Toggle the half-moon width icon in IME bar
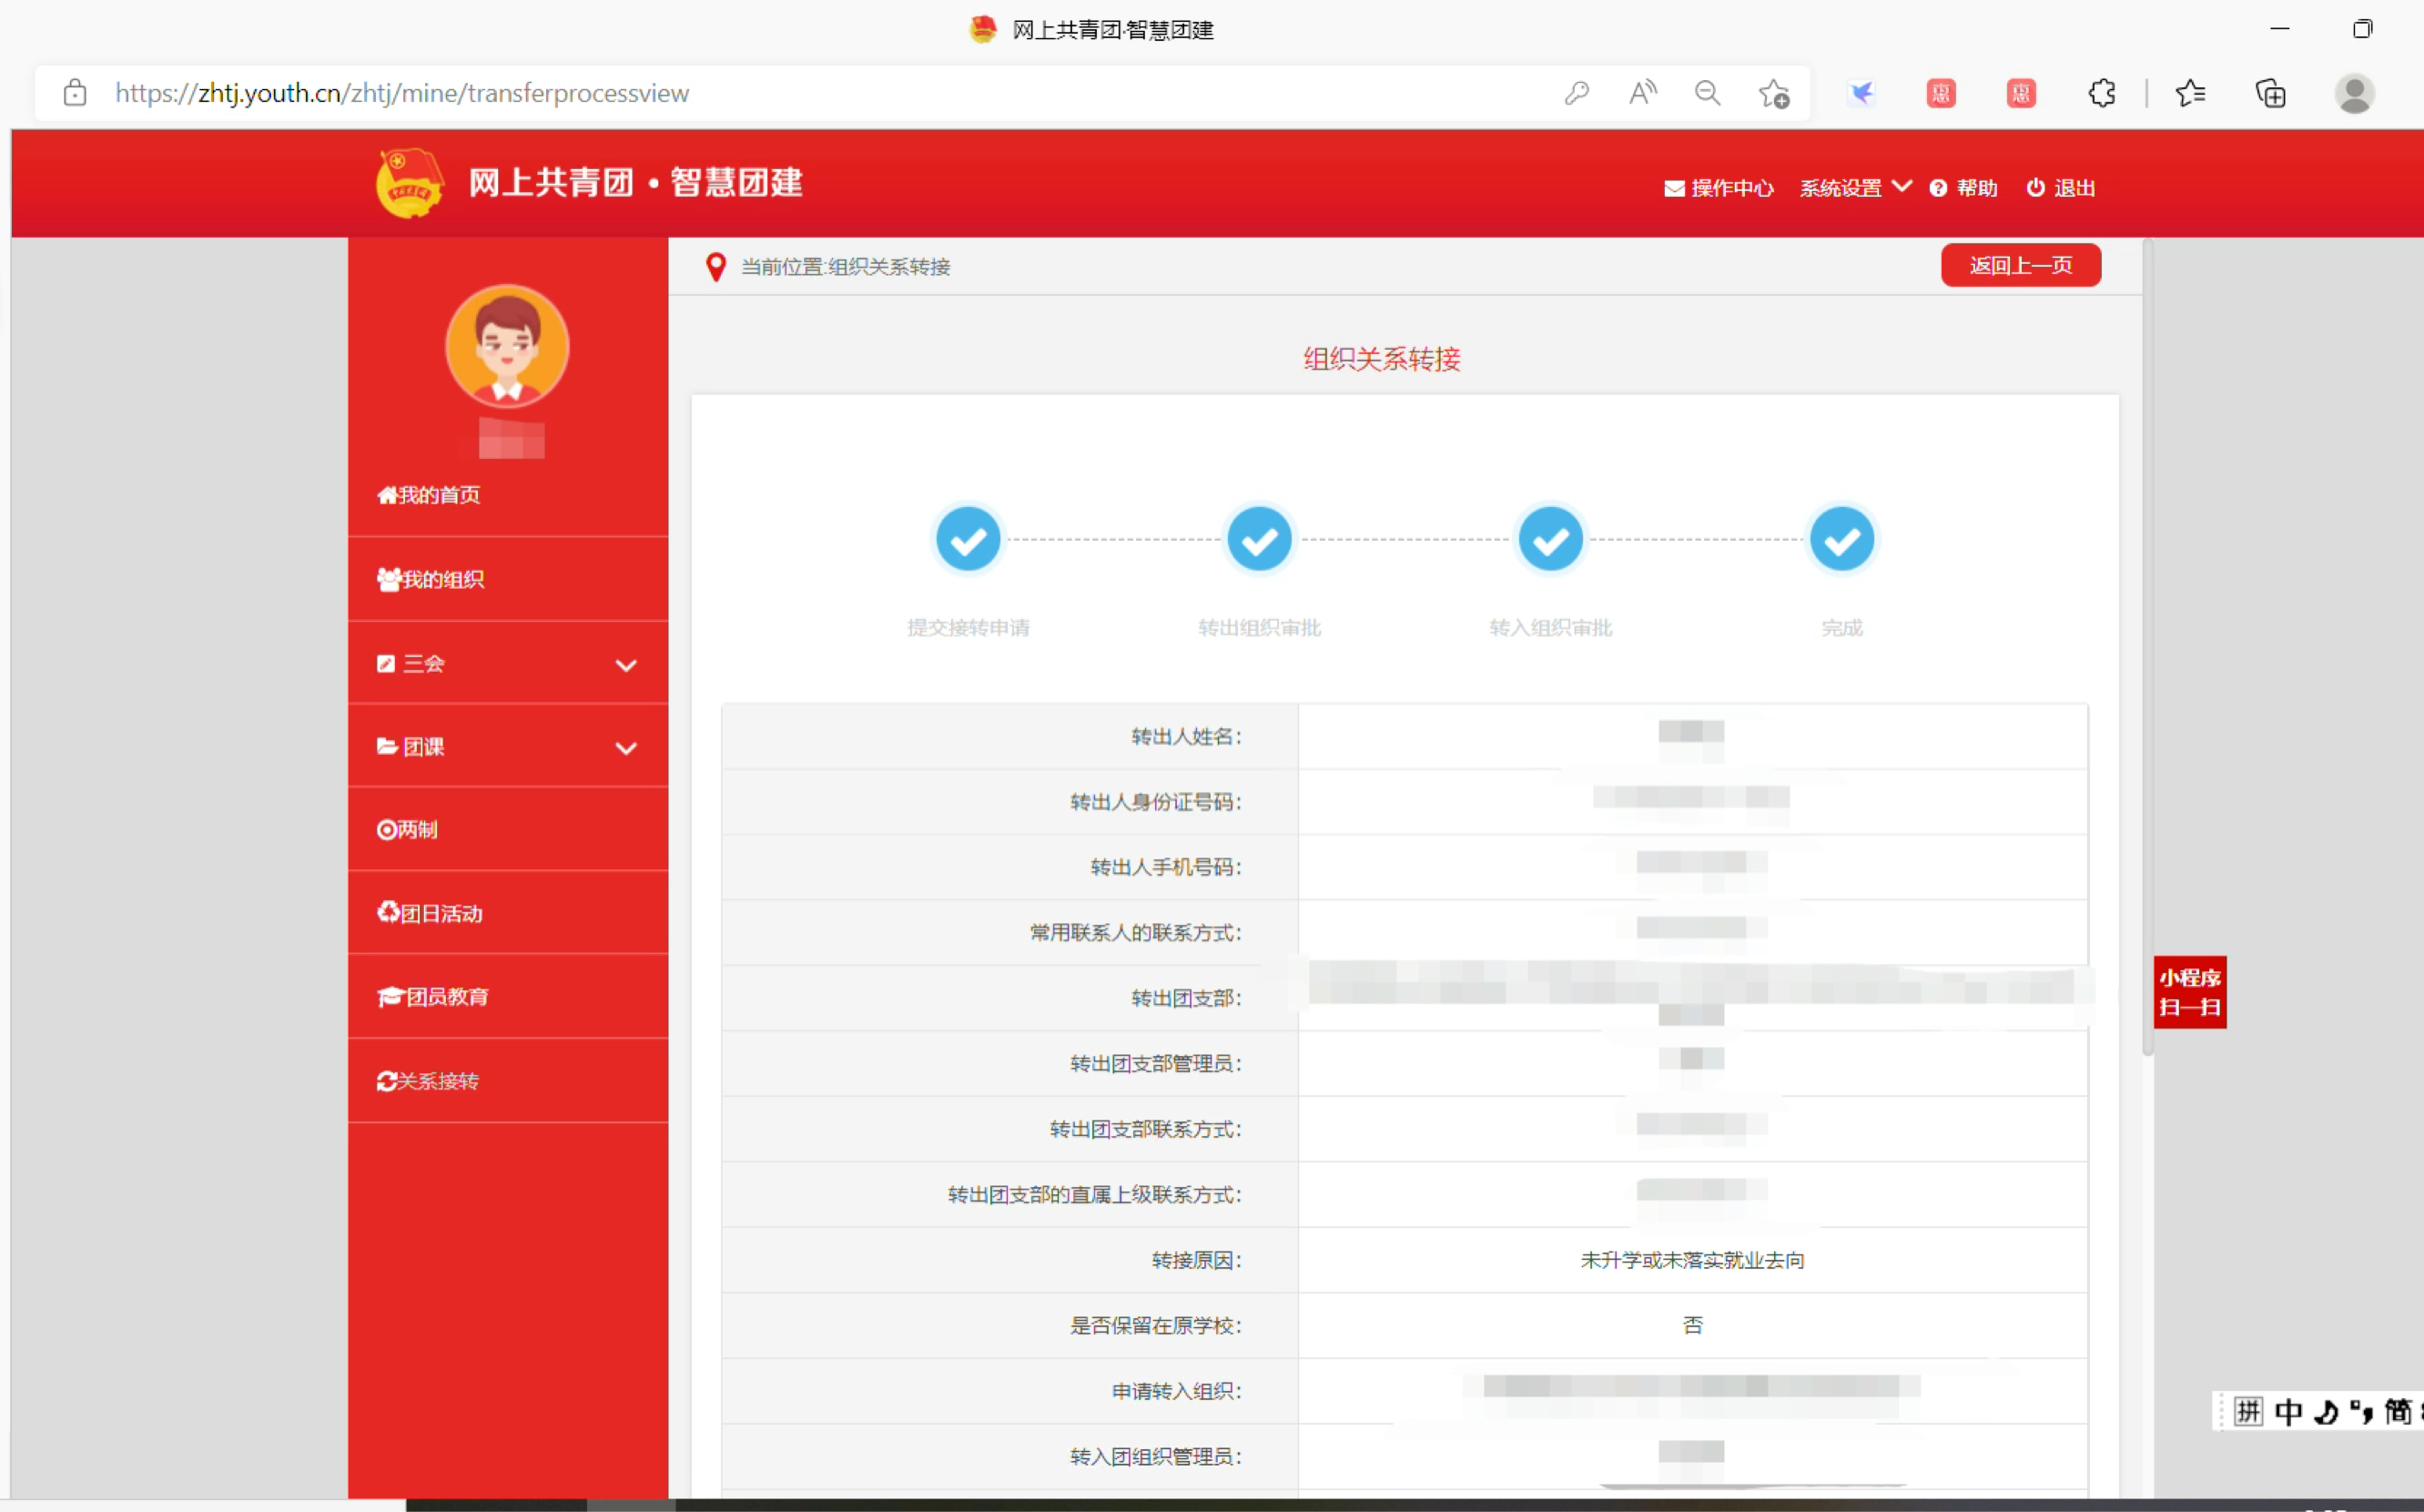 point(2327,1411)
